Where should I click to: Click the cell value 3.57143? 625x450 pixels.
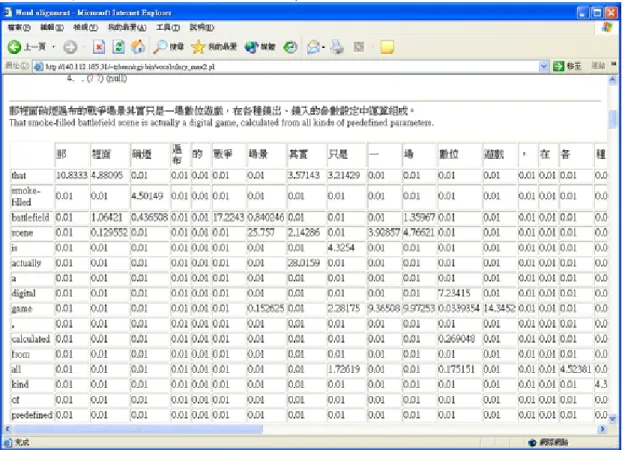click(x=304, y=175)
